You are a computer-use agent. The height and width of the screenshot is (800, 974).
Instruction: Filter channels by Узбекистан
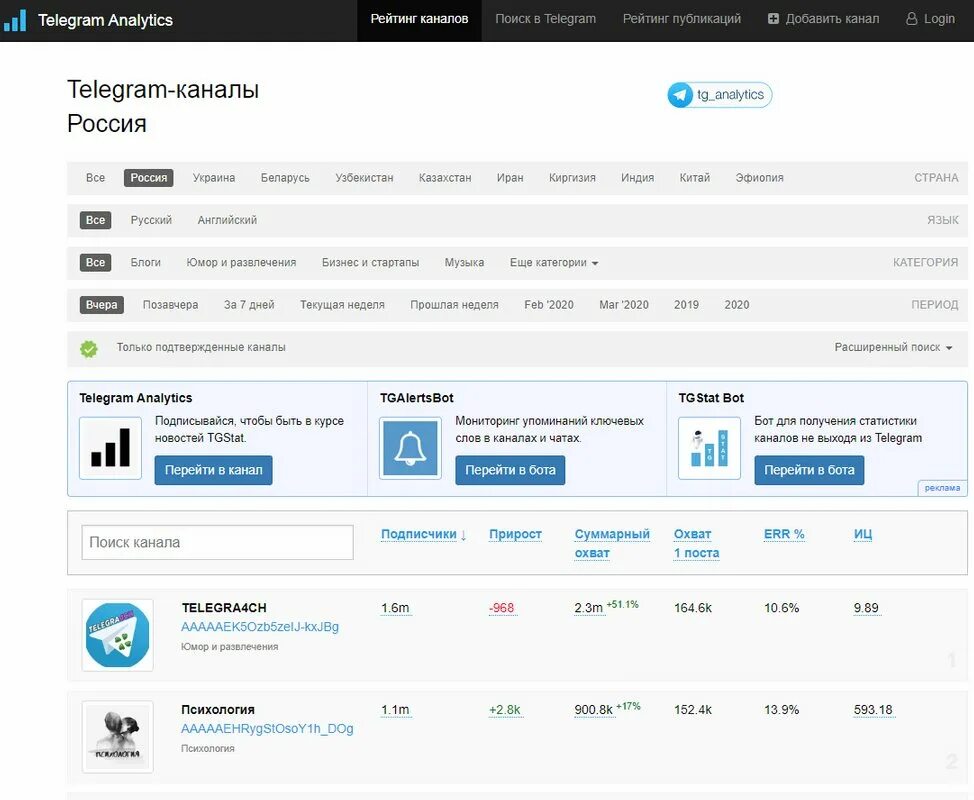(x=364, y=178)
